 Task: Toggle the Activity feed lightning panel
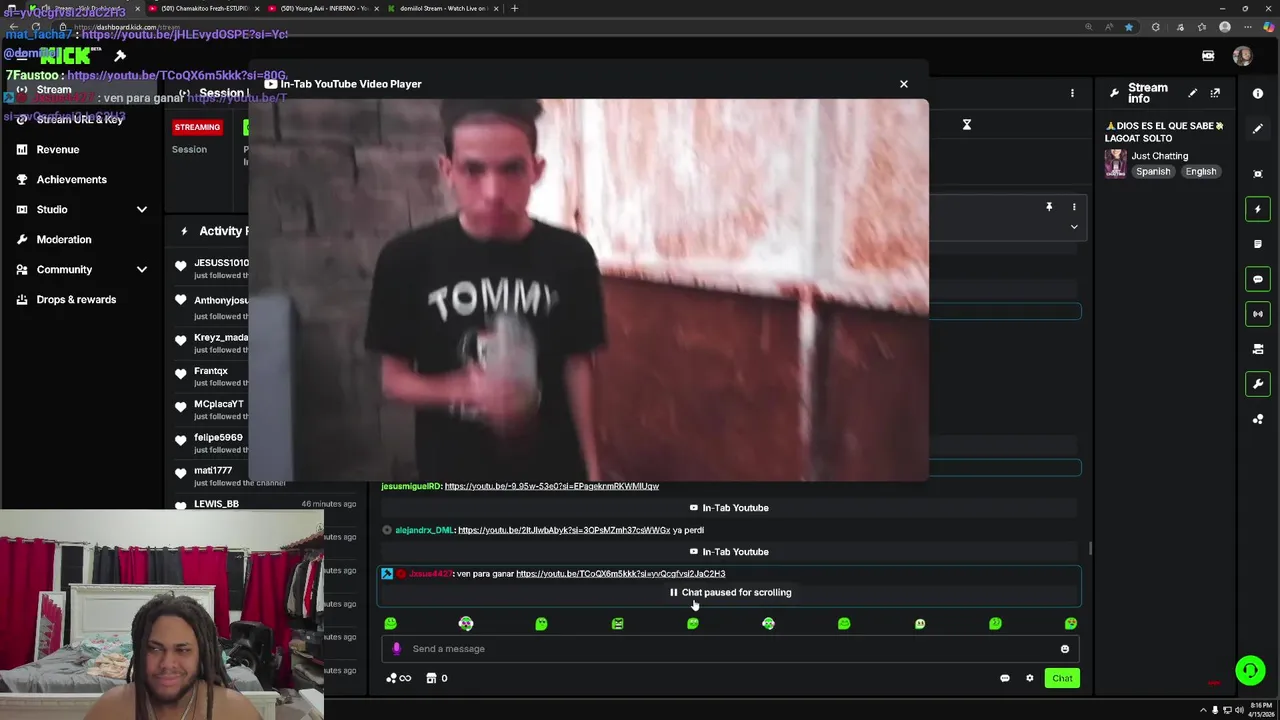click(x=1258, y=209)
